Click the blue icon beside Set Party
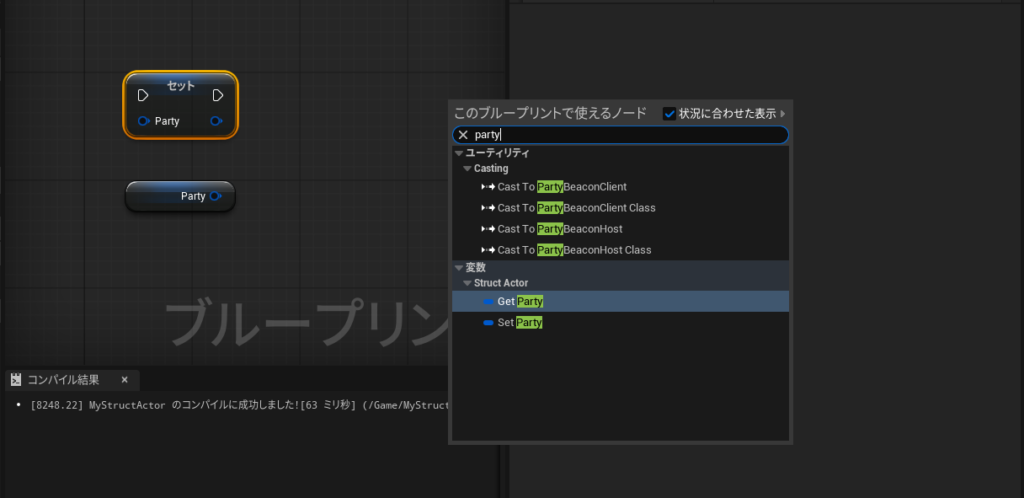Image resolution: width=1024 pixels, height=498 pixels. (x=488, y=323)
